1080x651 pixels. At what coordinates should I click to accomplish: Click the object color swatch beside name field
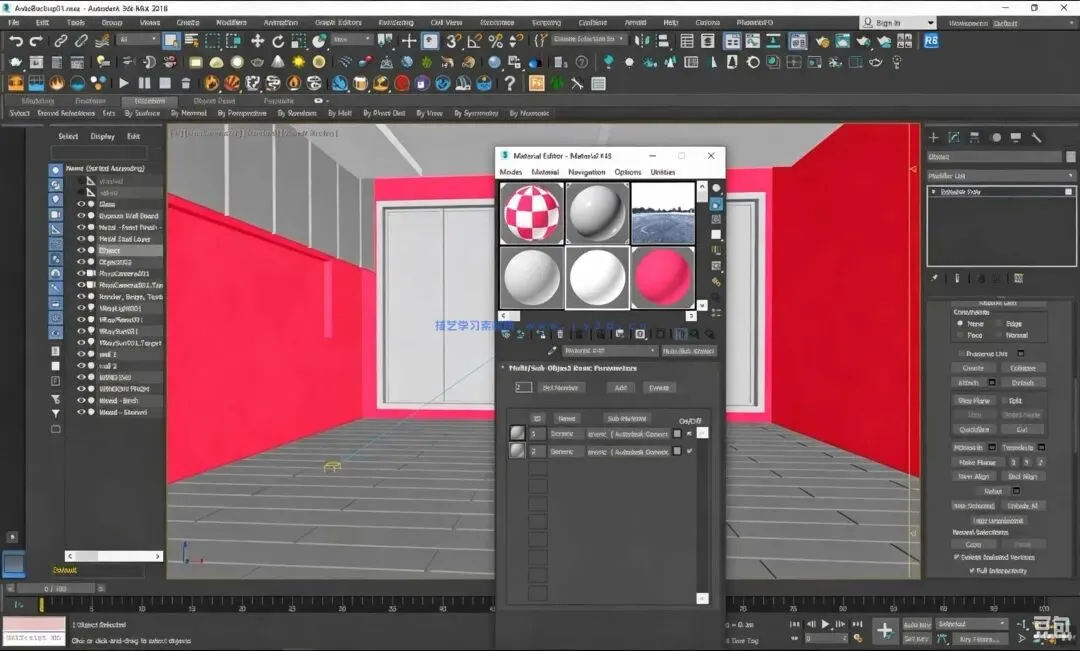tap(1070, 157)
